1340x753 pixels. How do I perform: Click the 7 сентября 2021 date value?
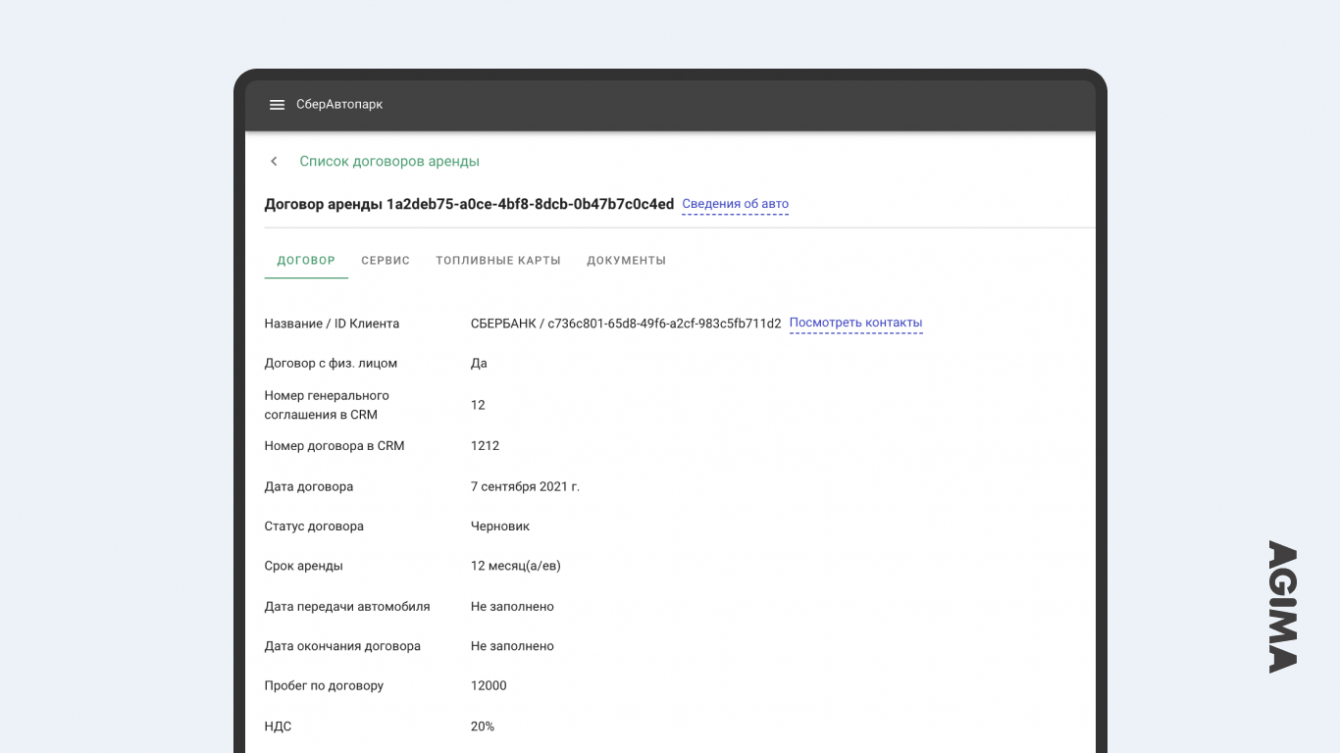pyautogui.click(x=525, y=487)
